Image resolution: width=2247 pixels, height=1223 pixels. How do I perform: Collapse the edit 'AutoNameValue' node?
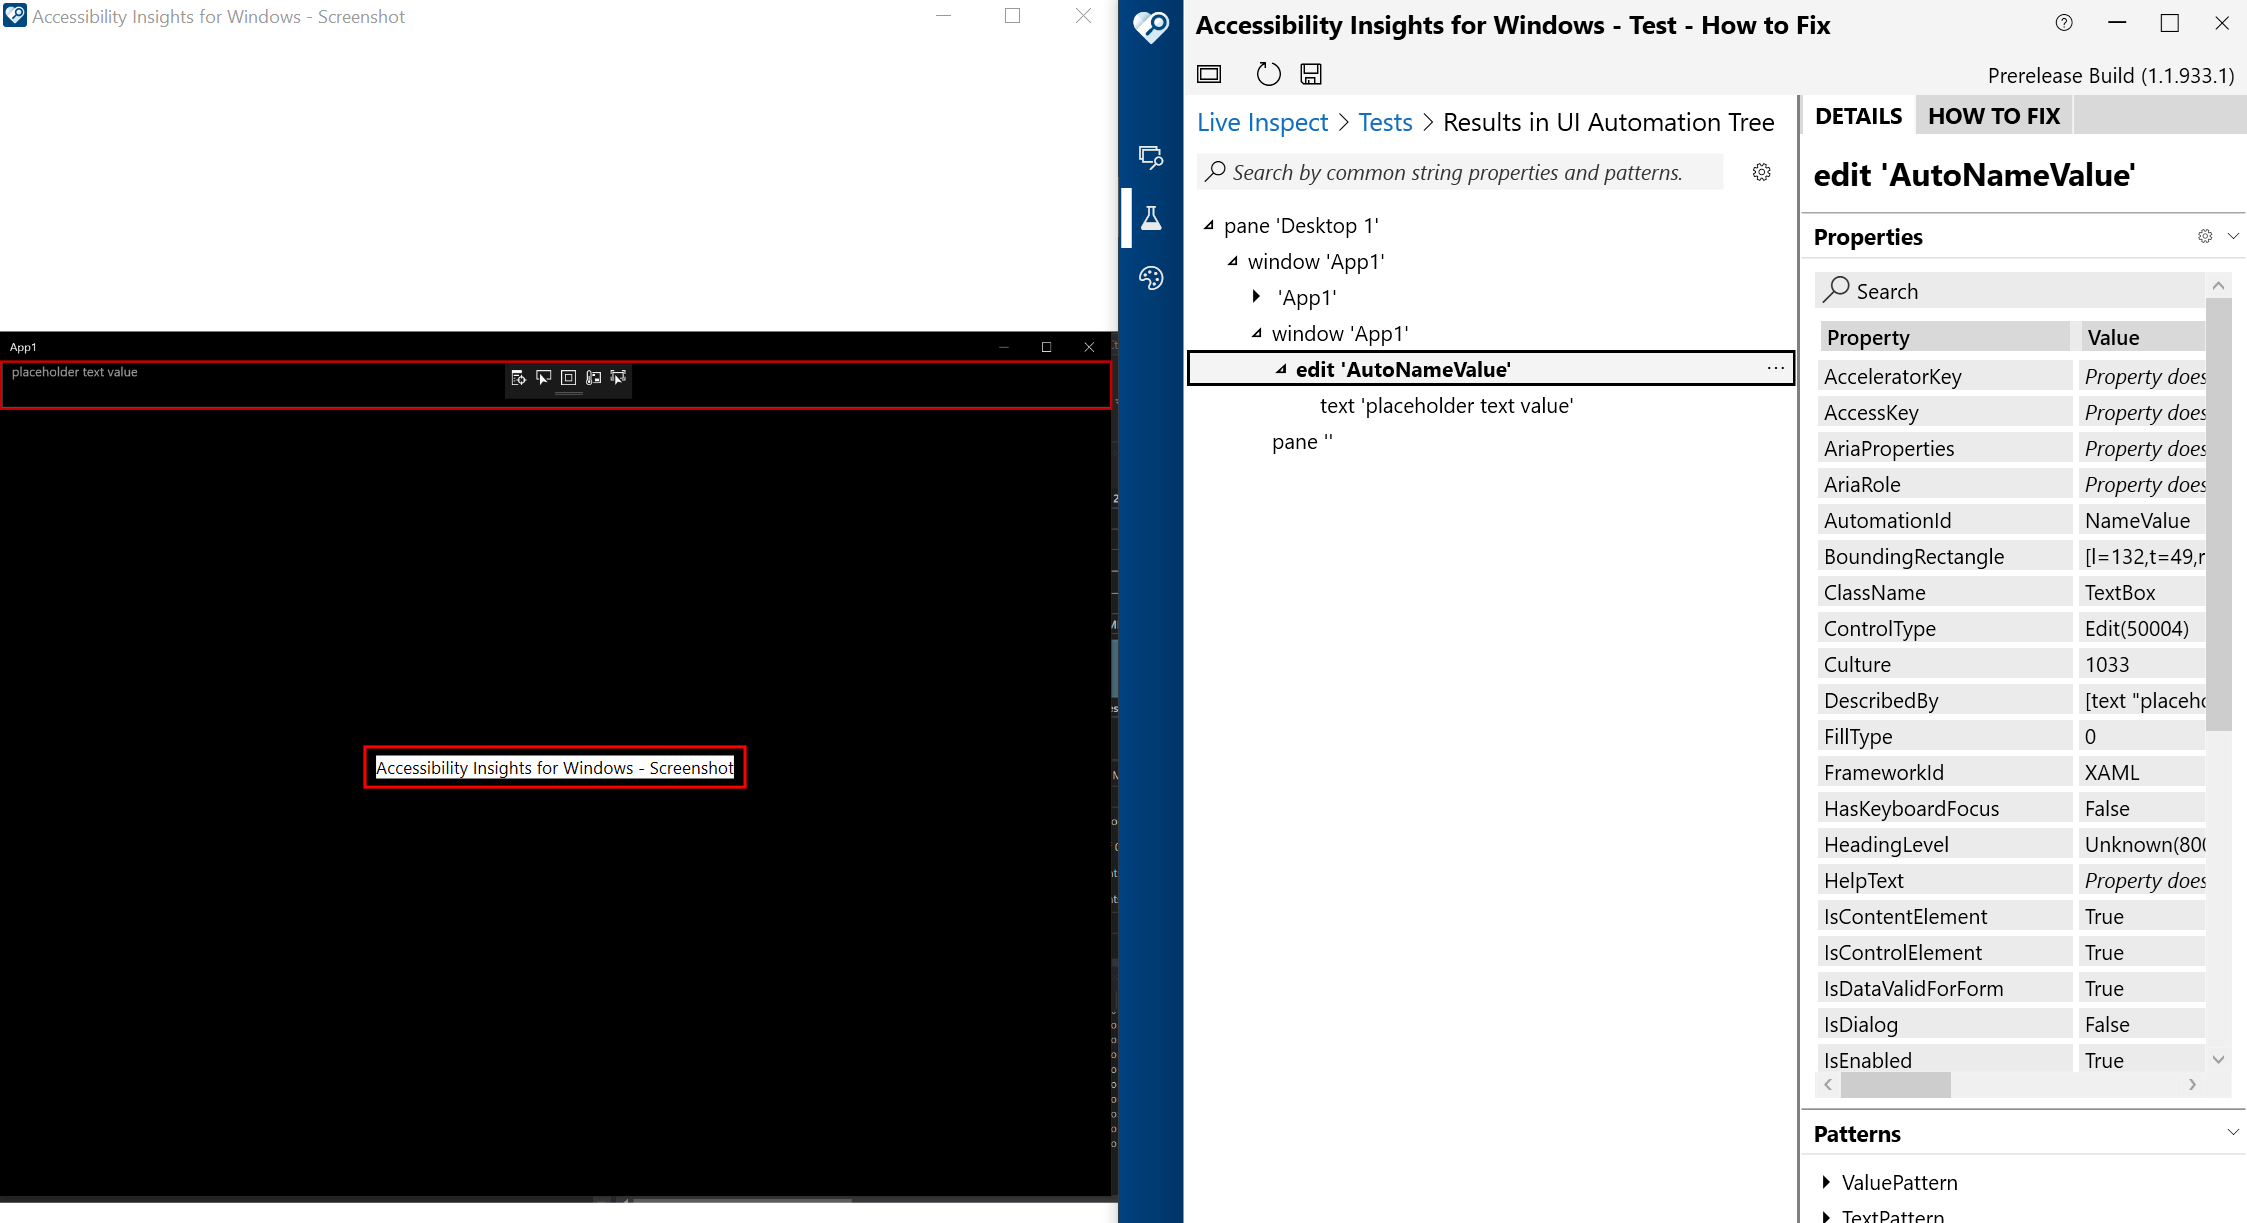click(1281, 368)
